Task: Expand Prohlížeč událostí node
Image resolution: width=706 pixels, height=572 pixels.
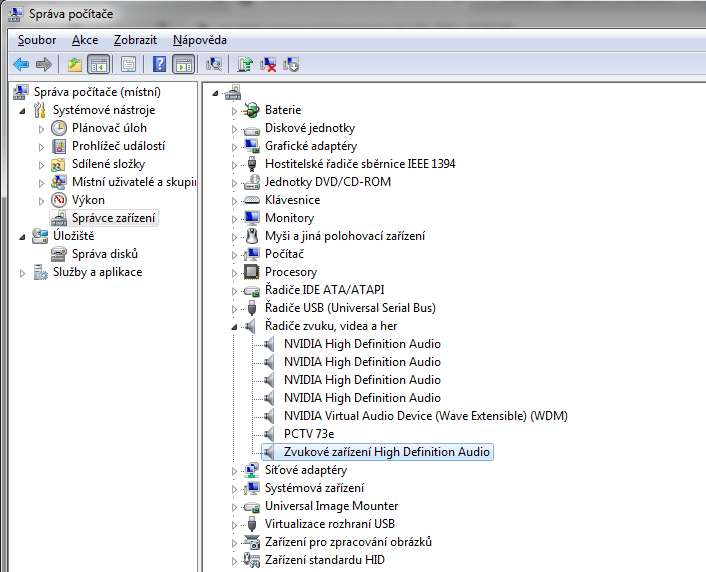Action: (x=41, y=147)
